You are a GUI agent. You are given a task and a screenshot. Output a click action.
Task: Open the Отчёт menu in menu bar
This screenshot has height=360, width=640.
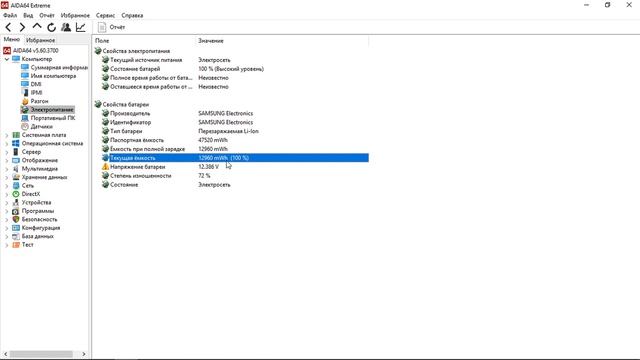point(47,15)
